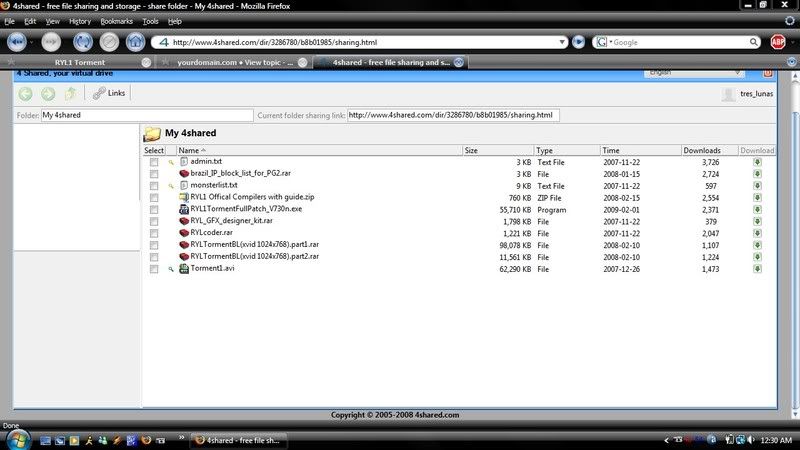This screenshot has width=800, height=450.
Task: Reload the page with the refresh icon
Action: point(83,42)
